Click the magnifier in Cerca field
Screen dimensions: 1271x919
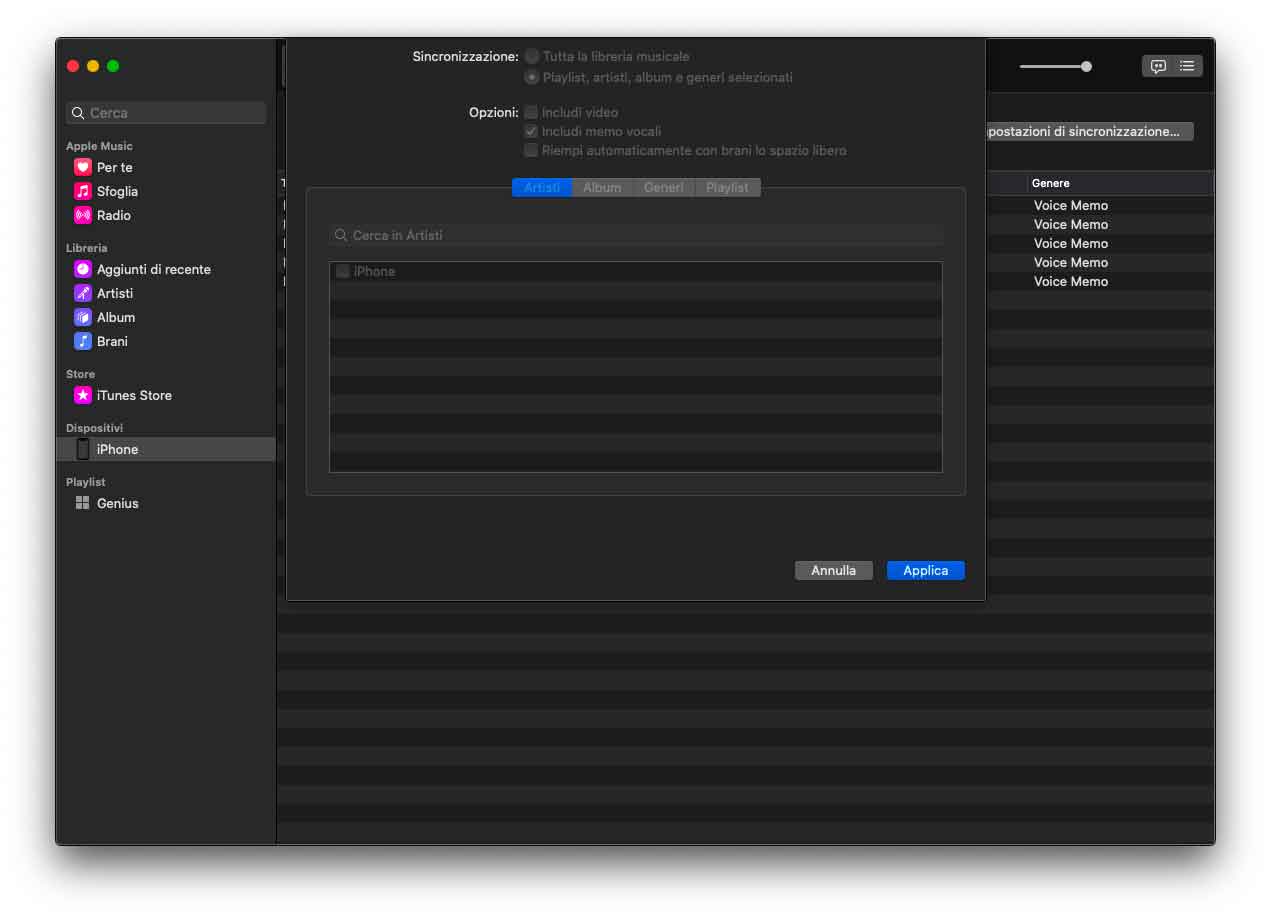click(x=79, y=113)
